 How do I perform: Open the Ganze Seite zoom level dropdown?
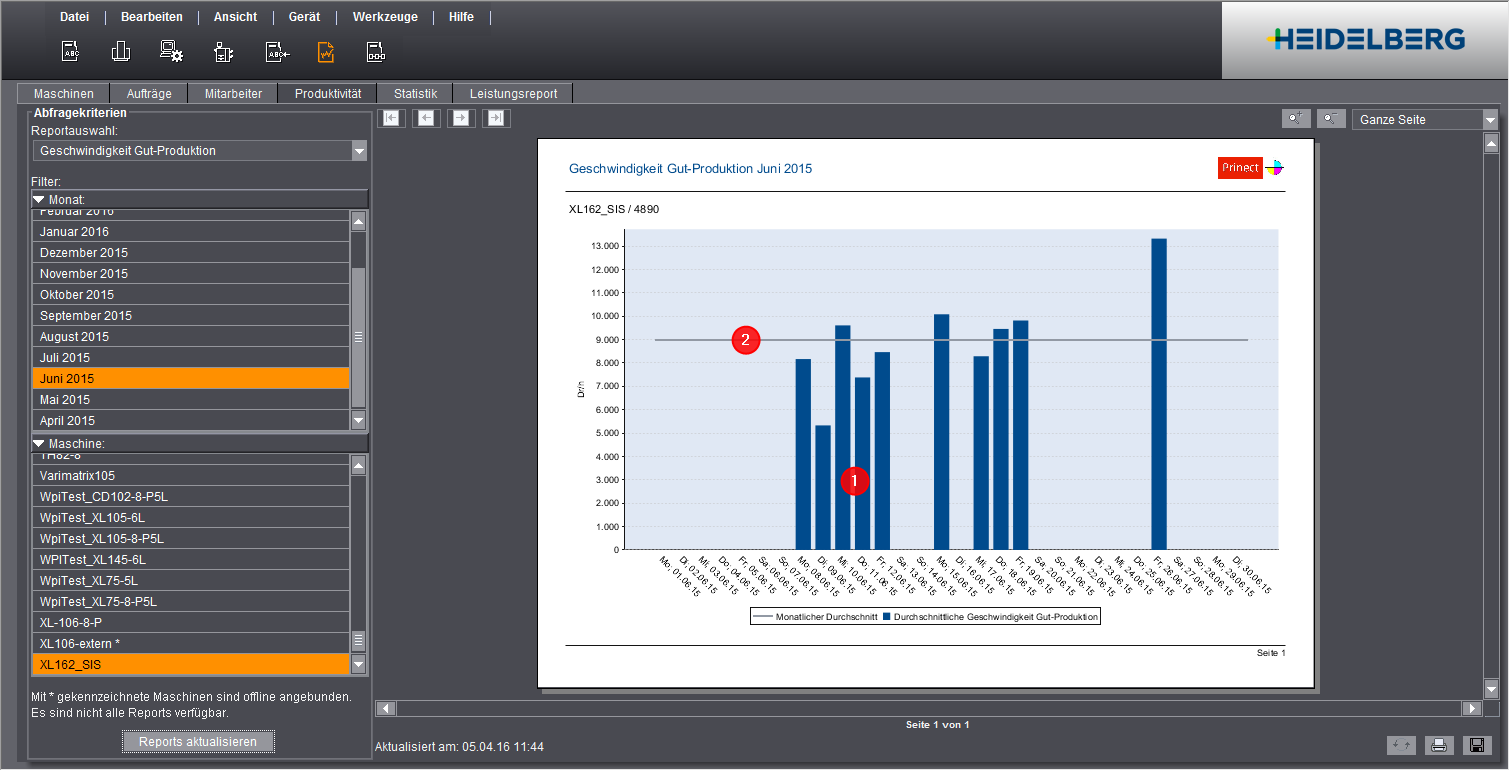tap(1424, 118)
